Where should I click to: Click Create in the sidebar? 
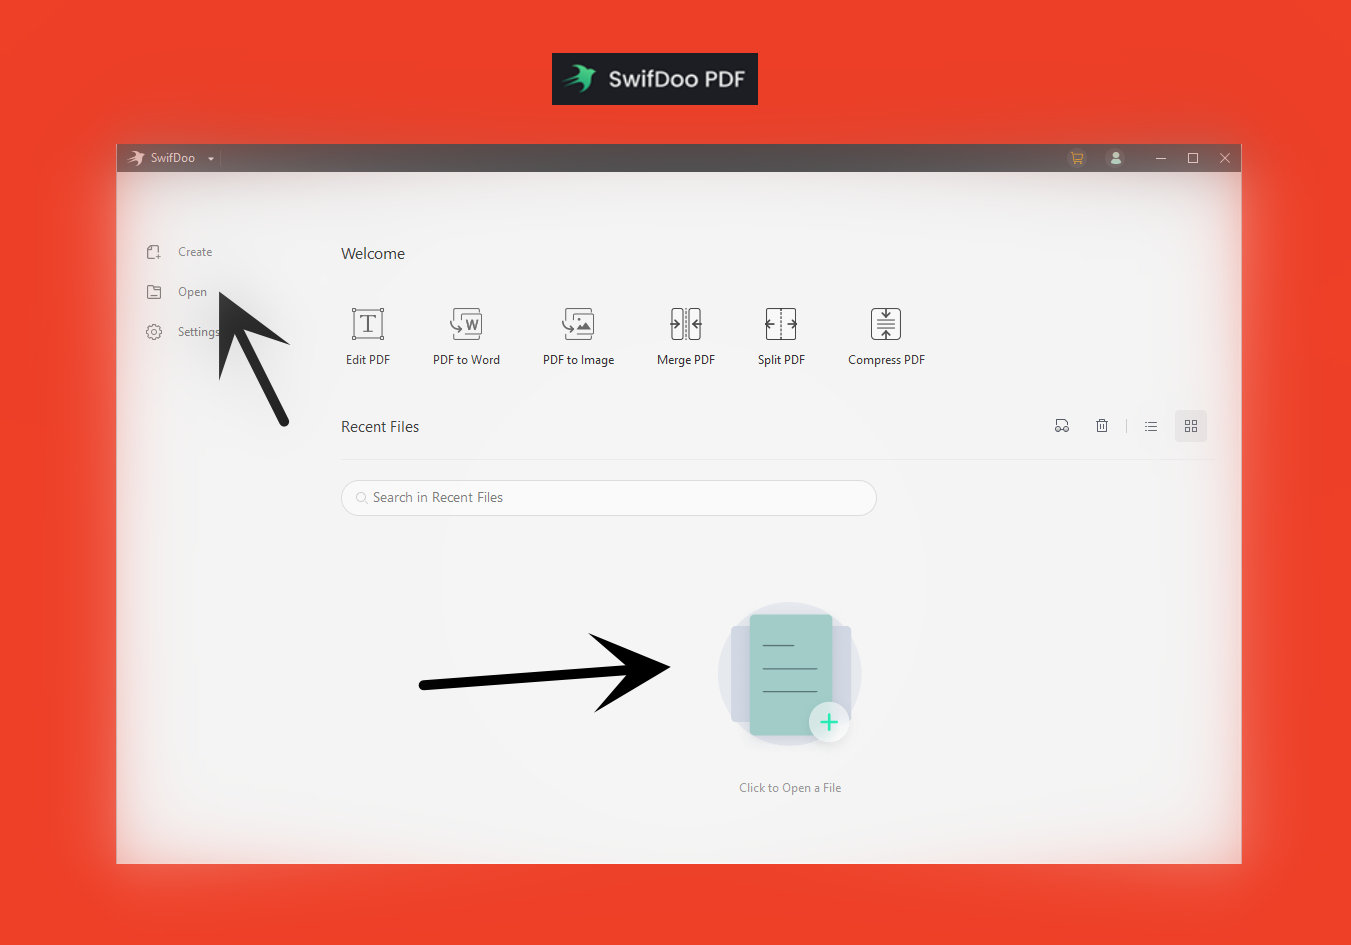(x=195, y=252)
